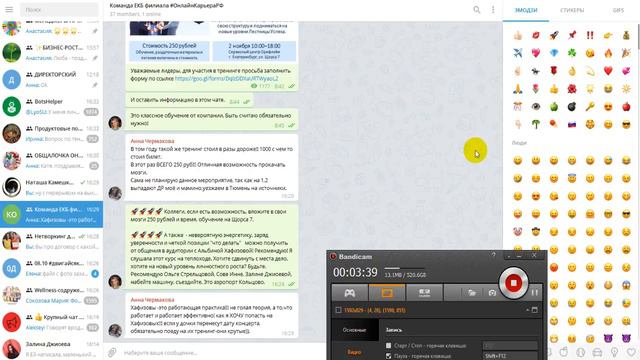
Task: Open Bandicam Основные settings tab
Action: (354, 330)
